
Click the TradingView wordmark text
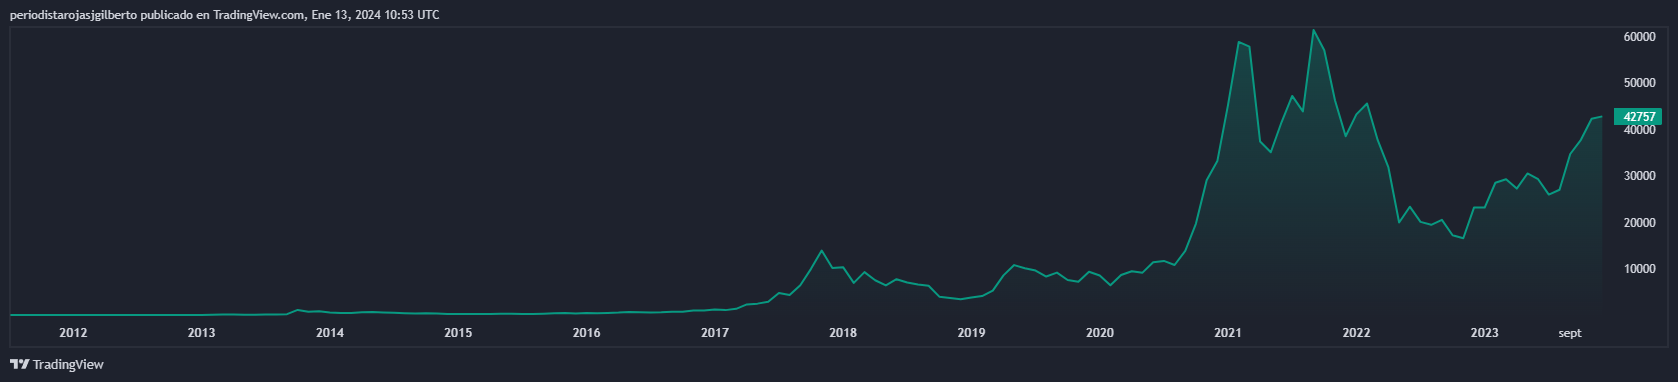click(68, 365)
